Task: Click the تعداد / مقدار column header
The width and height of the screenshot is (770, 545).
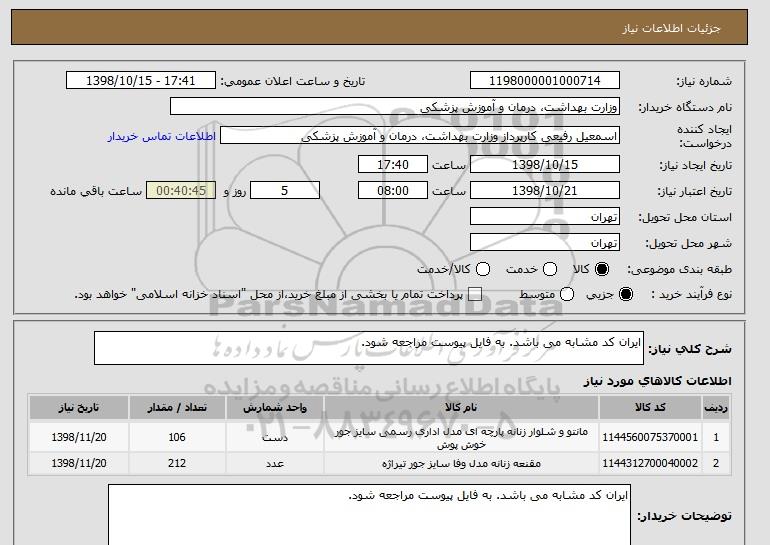Action: 177,408
